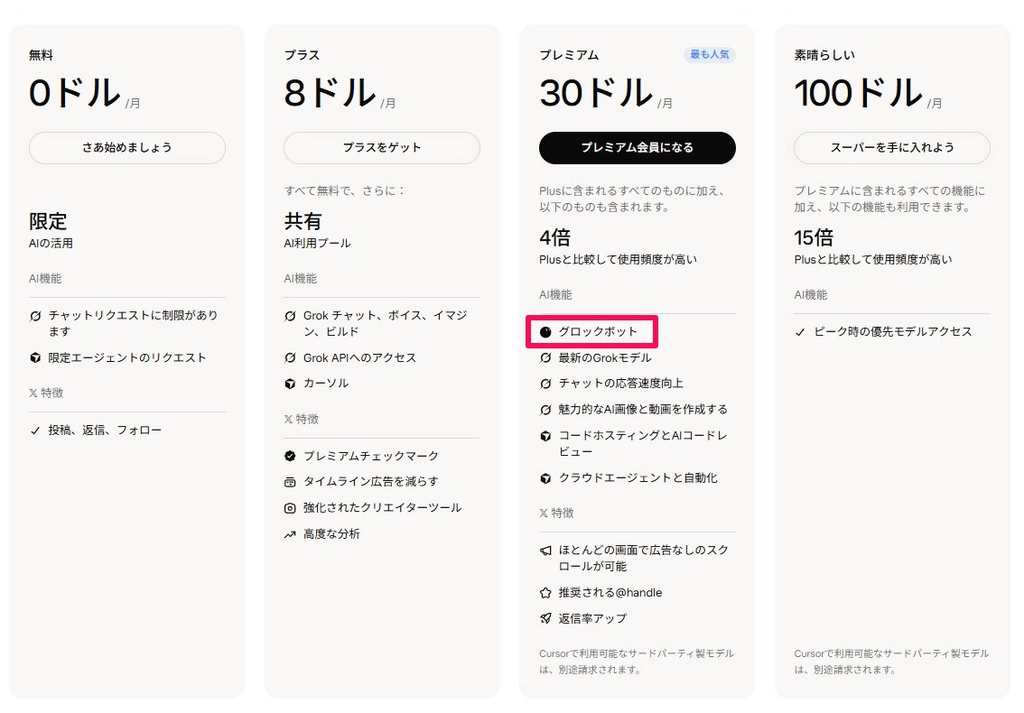1024x713 pixels.
Task: Click the 0ドル price on the free plan
Action: (x=75, y=92)
